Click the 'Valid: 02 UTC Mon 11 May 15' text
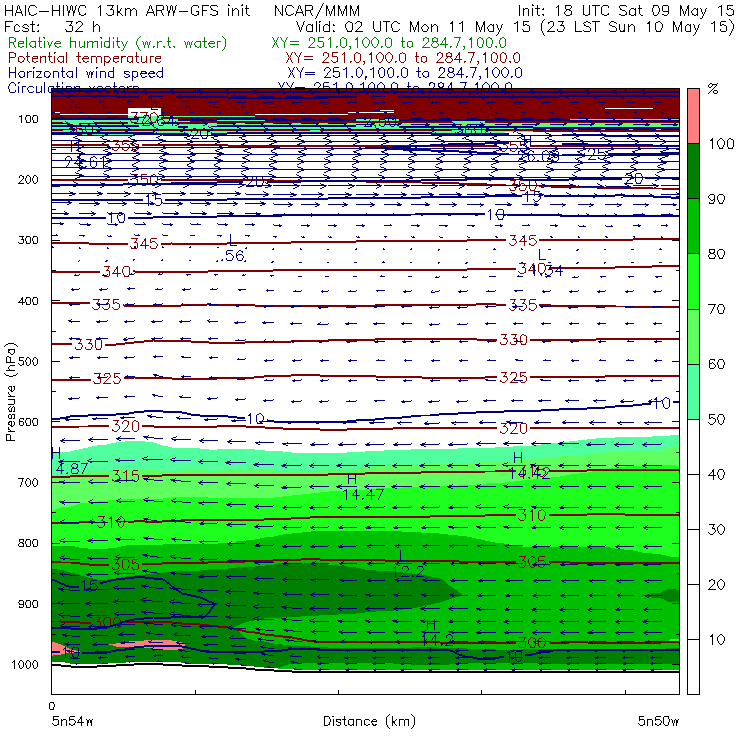 coord(413,26)
